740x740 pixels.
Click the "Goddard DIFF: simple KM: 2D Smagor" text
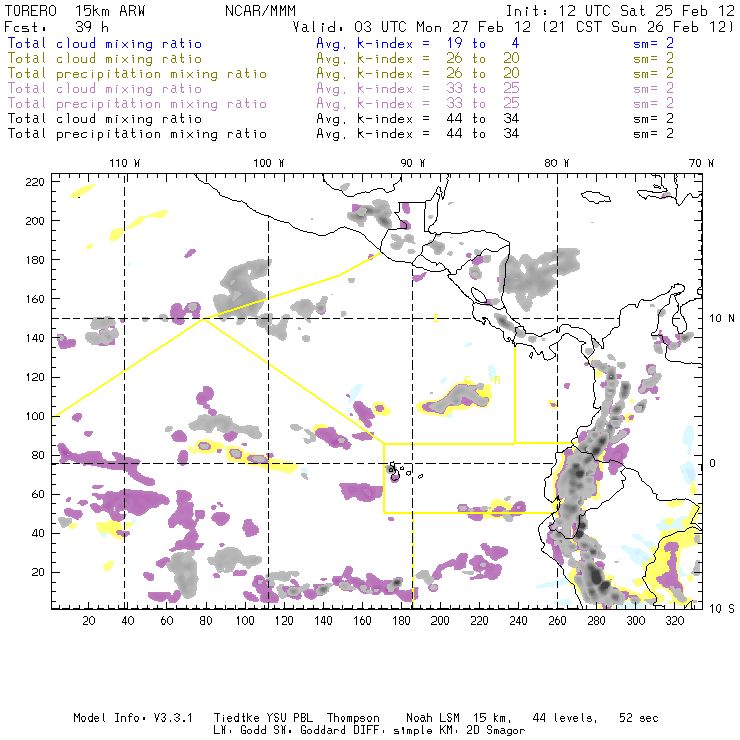[x=412, y=731]
